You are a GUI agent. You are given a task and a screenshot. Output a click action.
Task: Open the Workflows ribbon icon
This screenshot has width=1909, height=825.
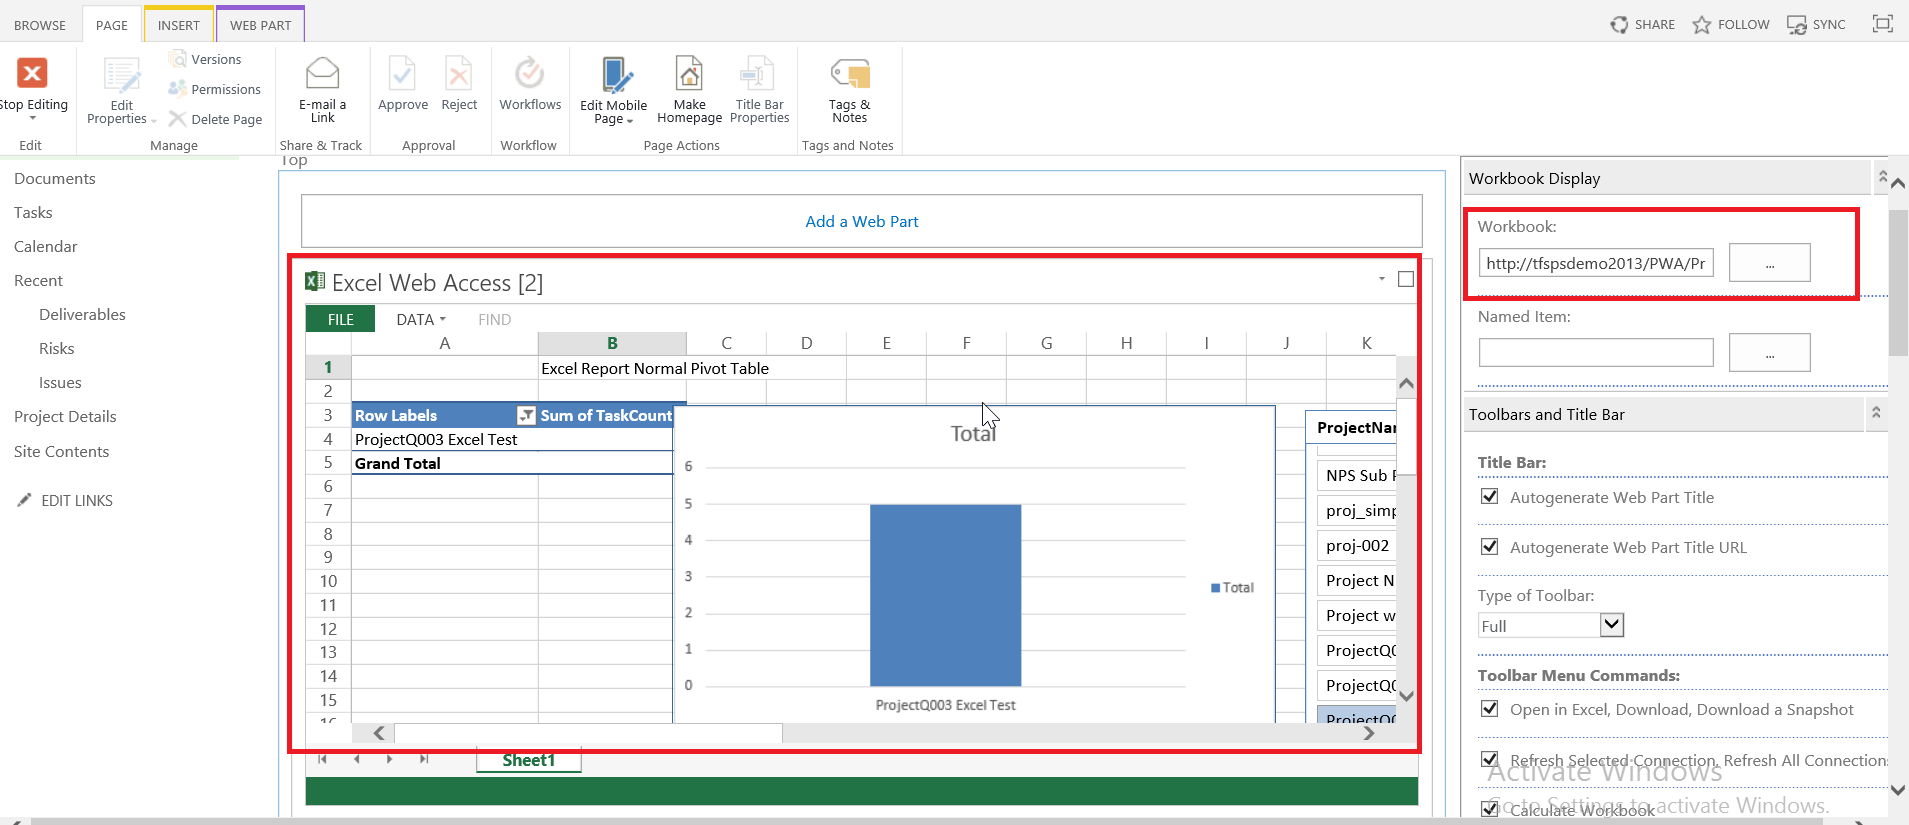(529, 74)
